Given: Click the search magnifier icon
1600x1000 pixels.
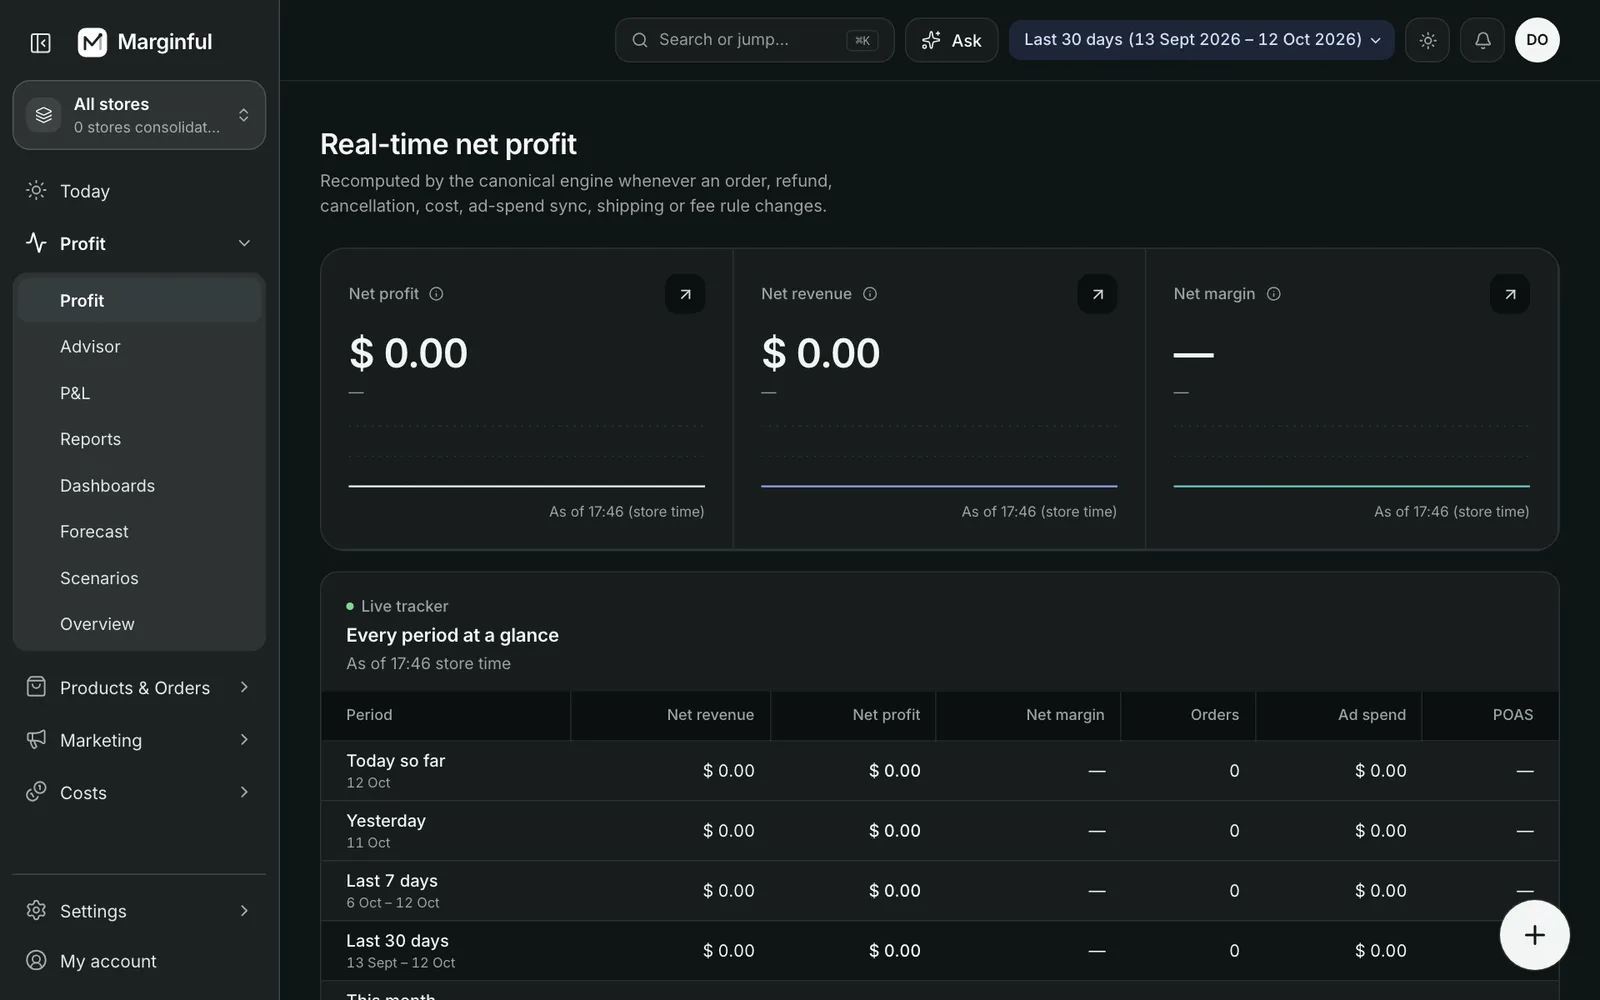Looking at the screenshot, I should click(x=640, y=40).
